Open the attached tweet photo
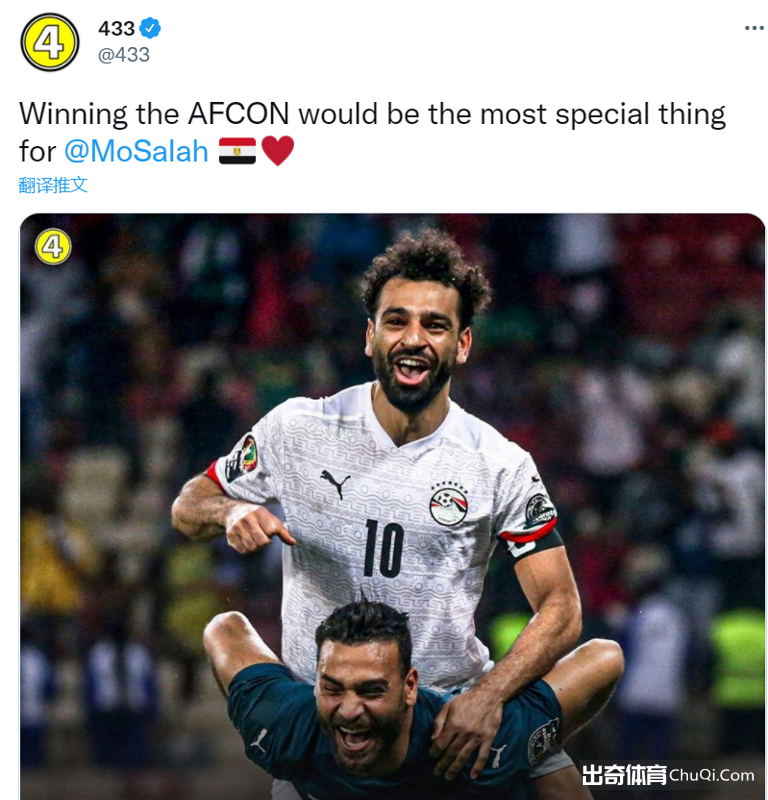 392,506
